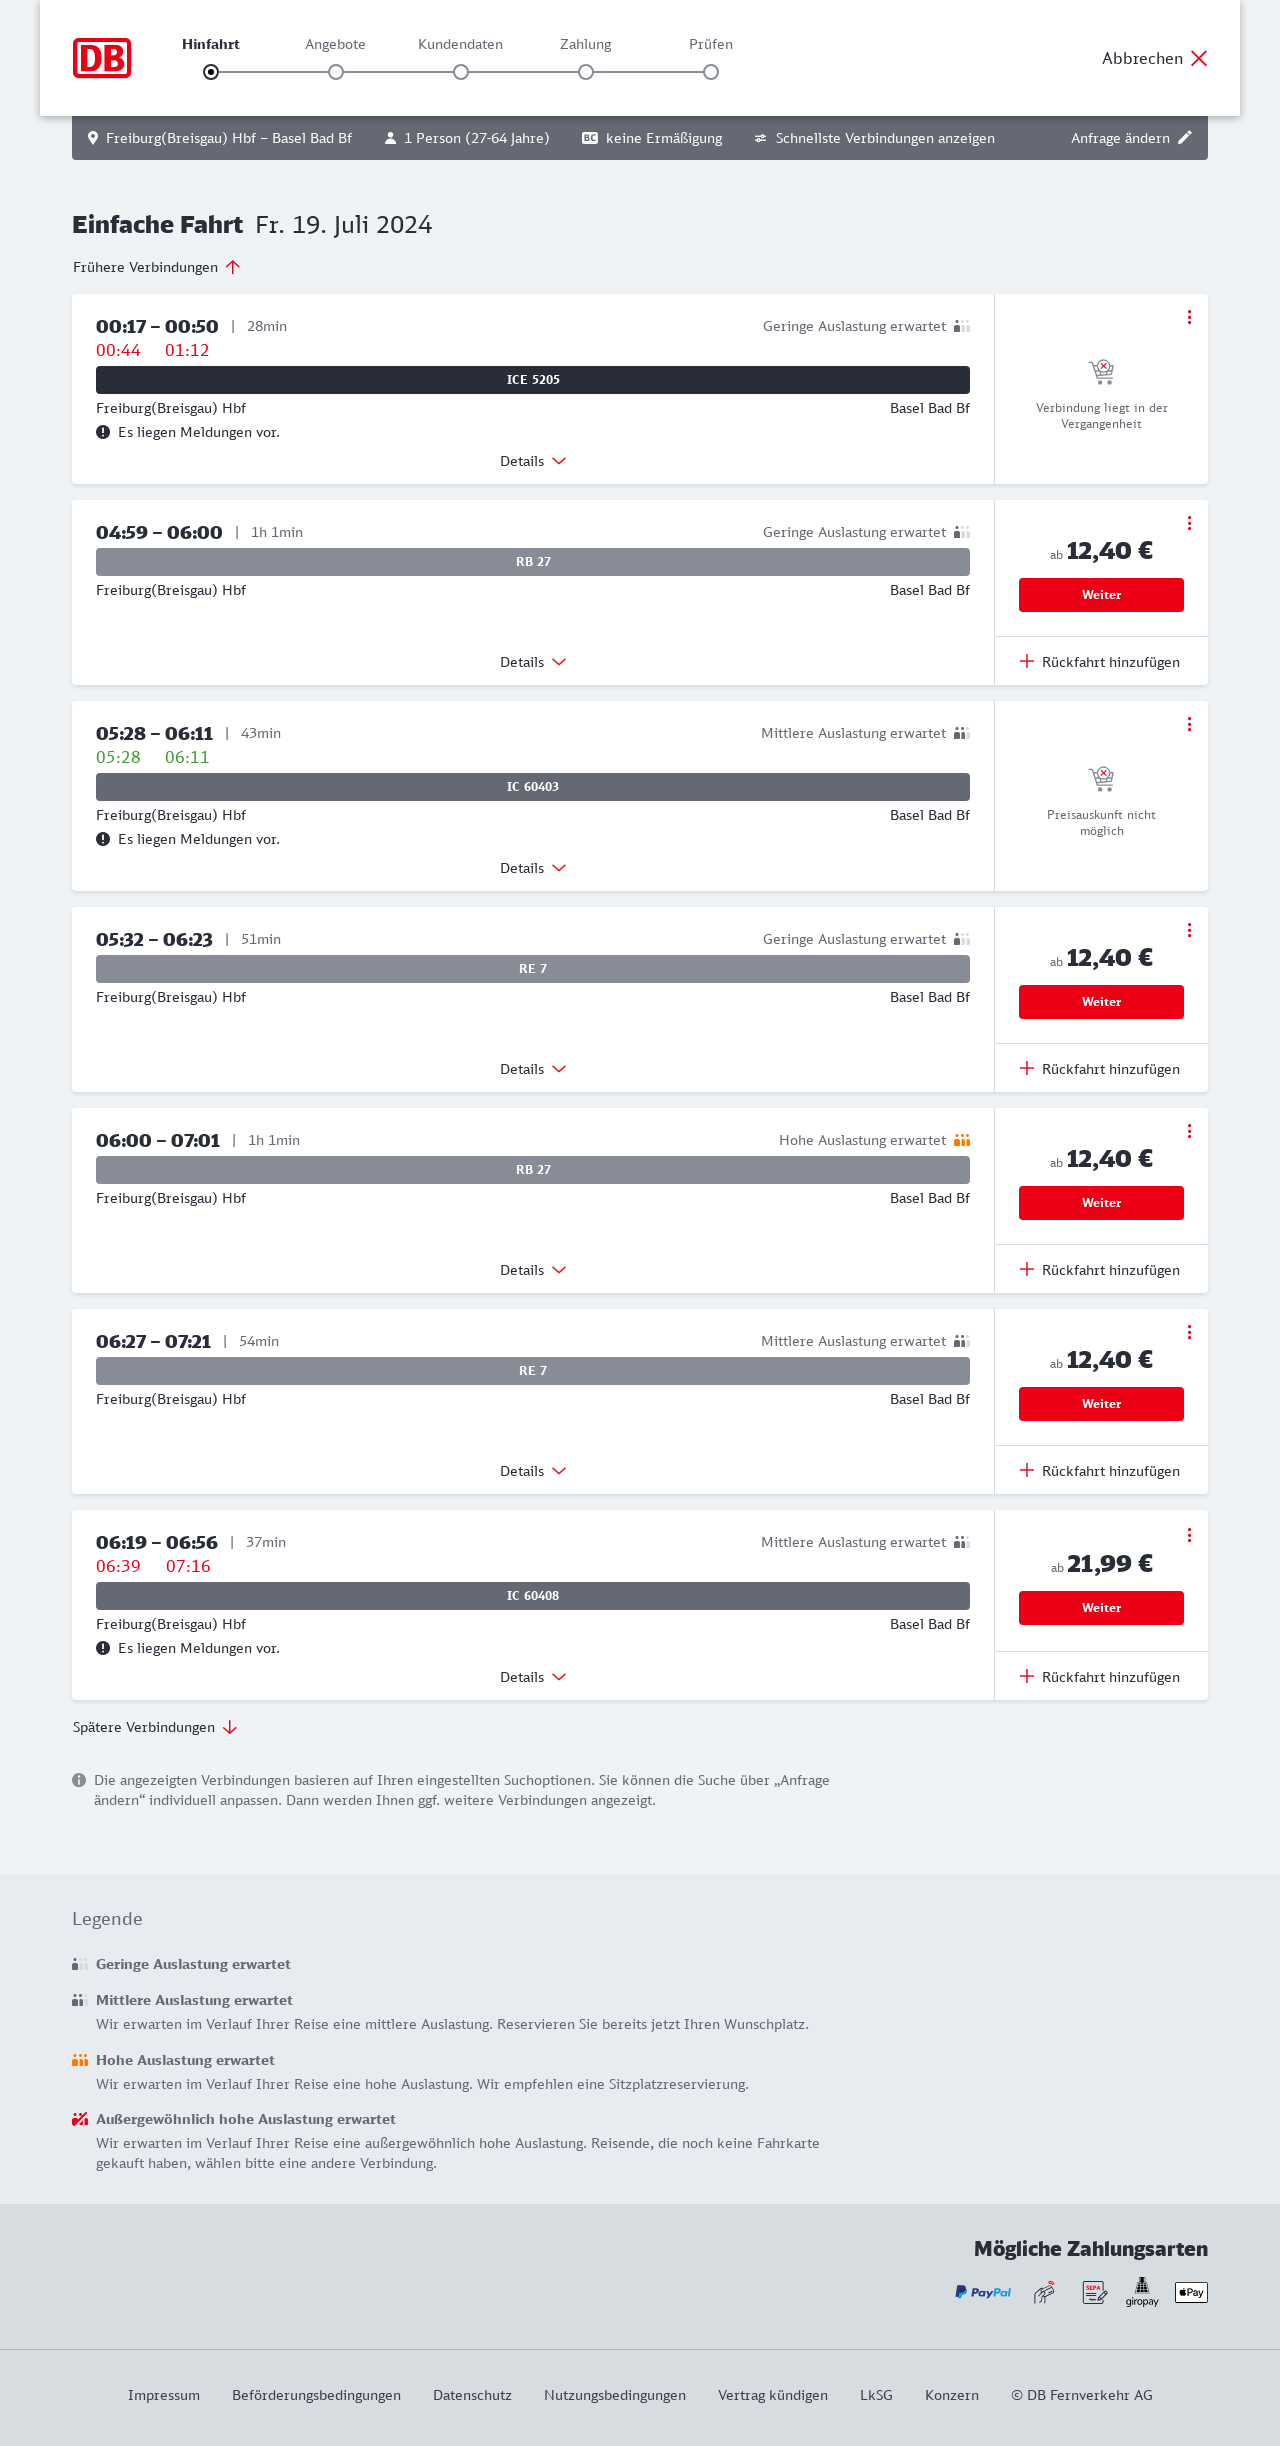The image size is (1280, 2446).
Task: Expand Details of the 05:32 RE 7 connection
Action: 533,1069
